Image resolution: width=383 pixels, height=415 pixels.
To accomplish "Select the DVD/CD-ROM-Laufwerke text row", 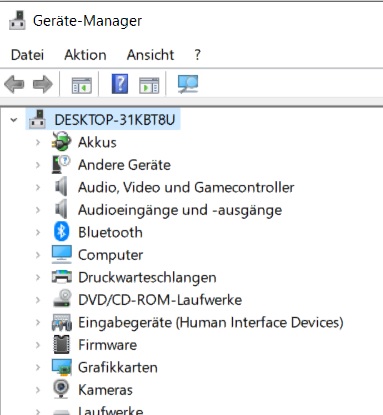I will point(160,300).
